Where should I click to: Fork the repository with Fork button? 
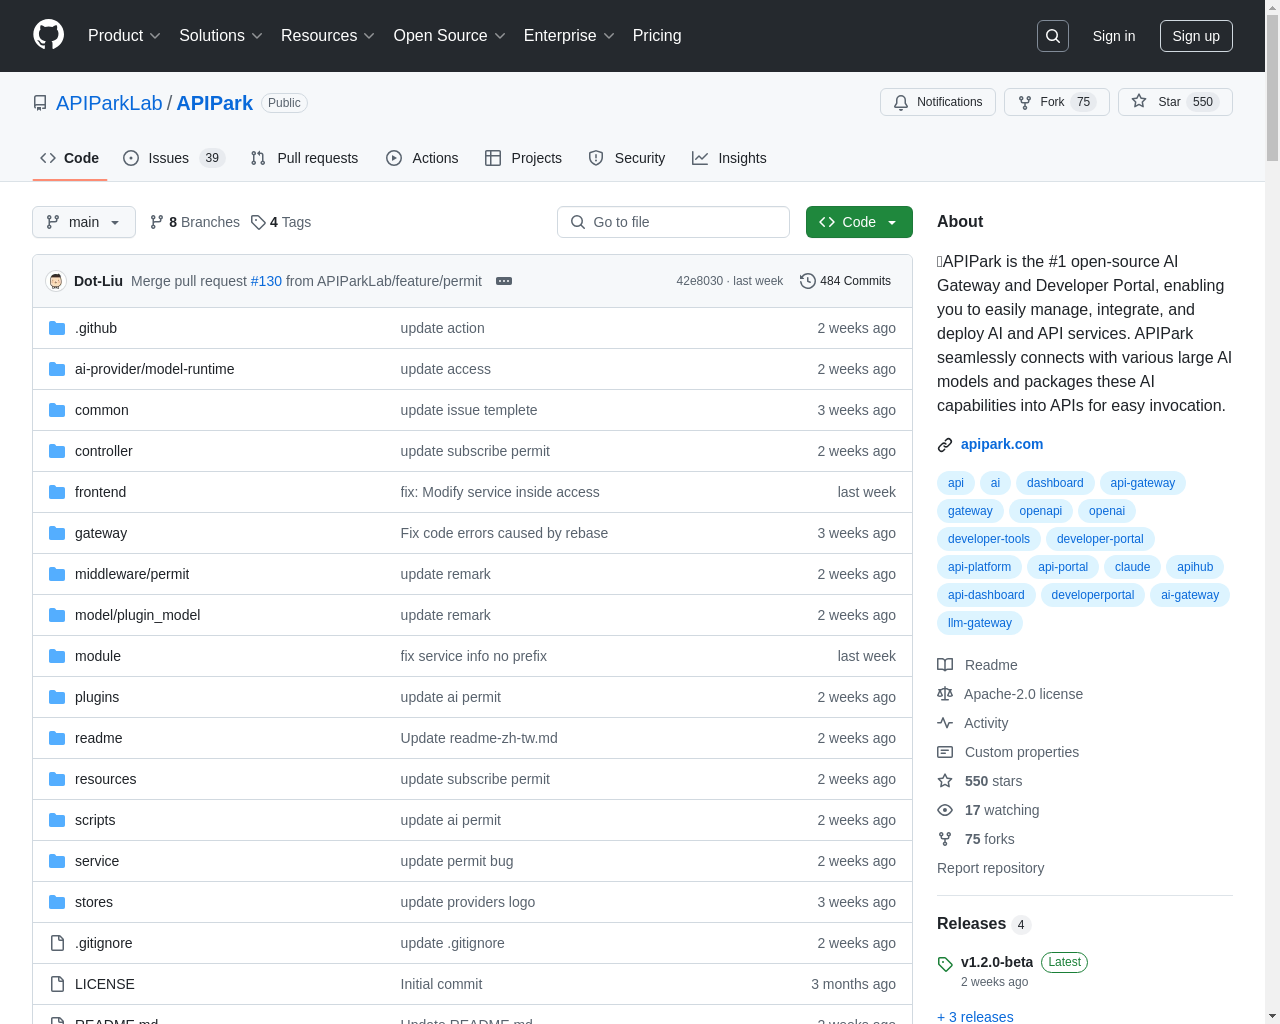point(1056,102)
